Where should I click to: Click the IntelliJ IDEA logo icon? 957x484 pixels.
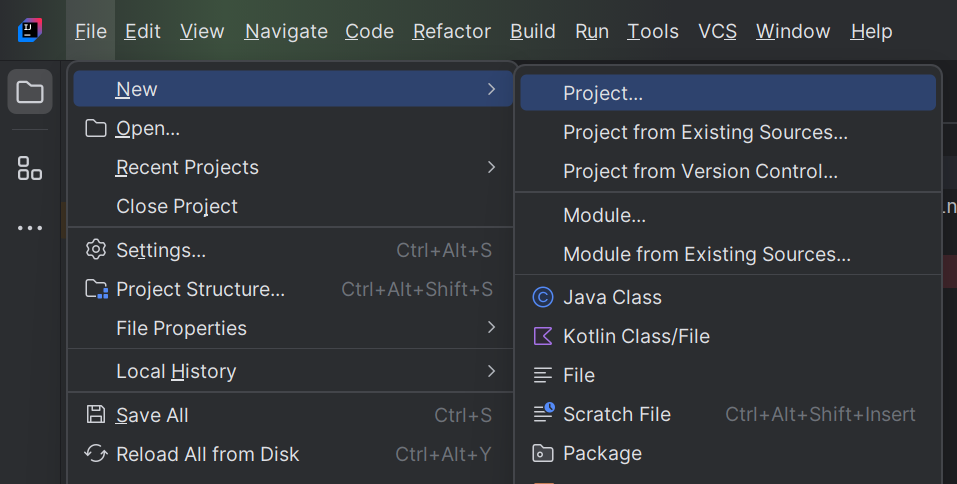click(x=30, y=31)
